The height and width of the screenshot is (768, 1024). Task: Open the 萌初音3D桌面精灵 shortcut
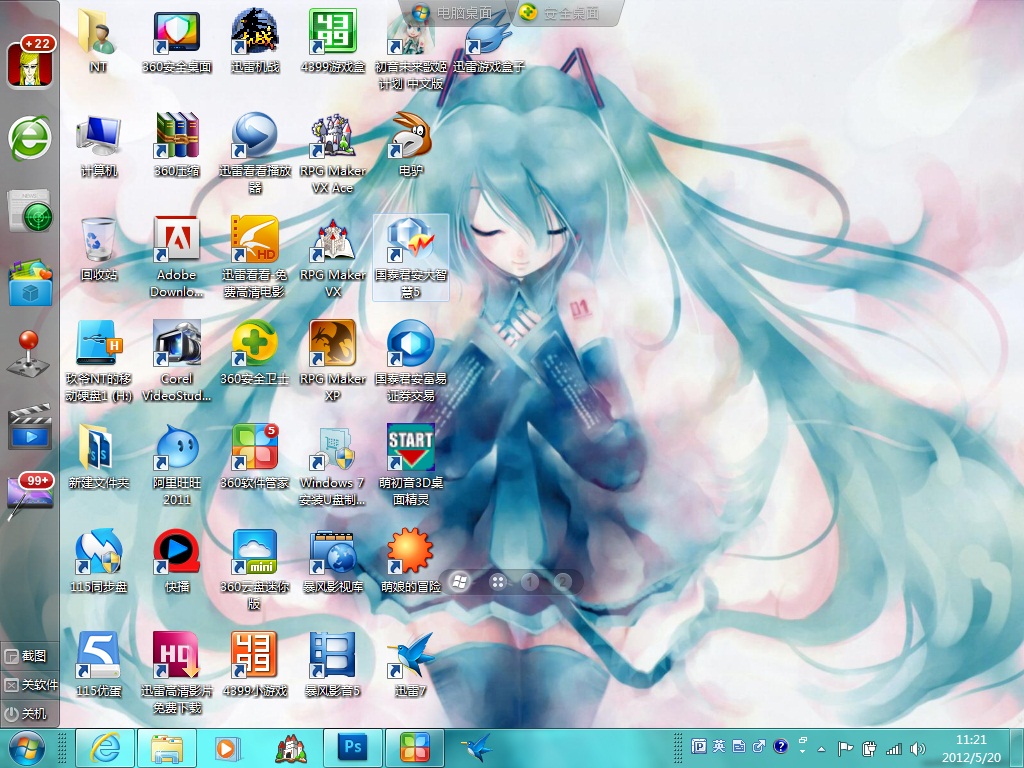[411, 465]
